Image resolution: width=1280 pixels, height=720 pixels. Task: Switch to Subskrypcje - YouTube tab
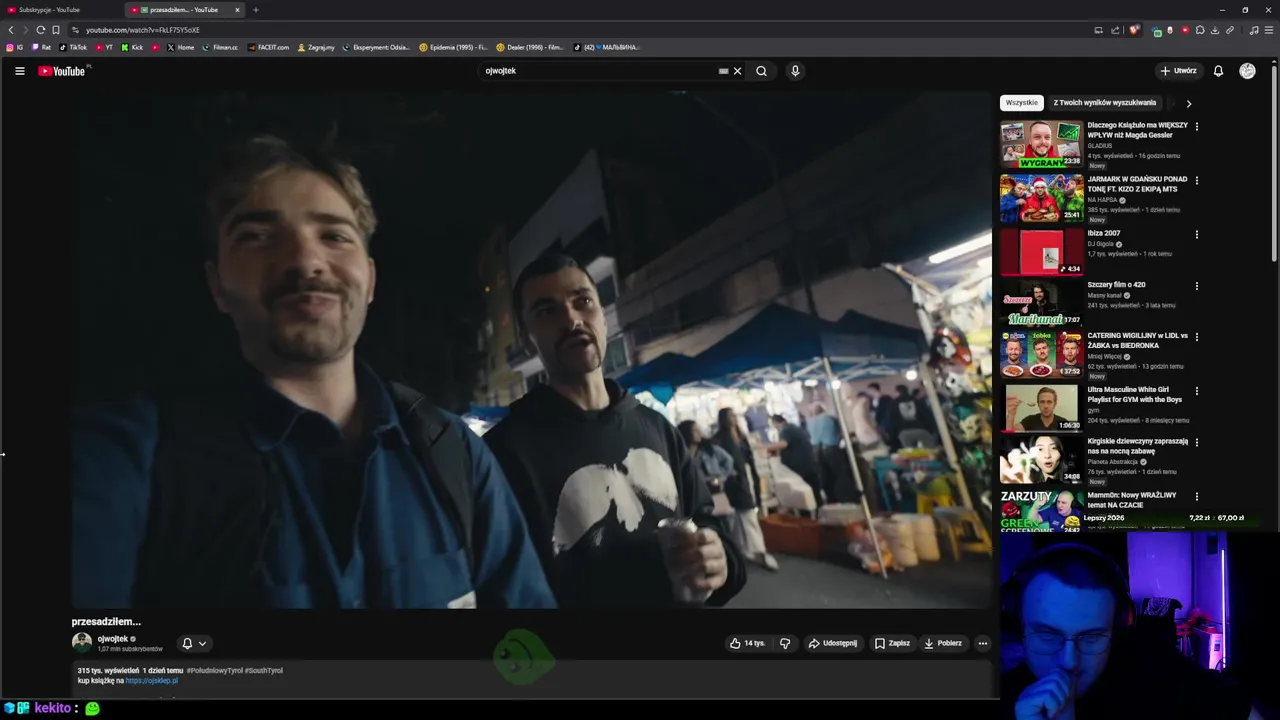(x=60, y=10)
